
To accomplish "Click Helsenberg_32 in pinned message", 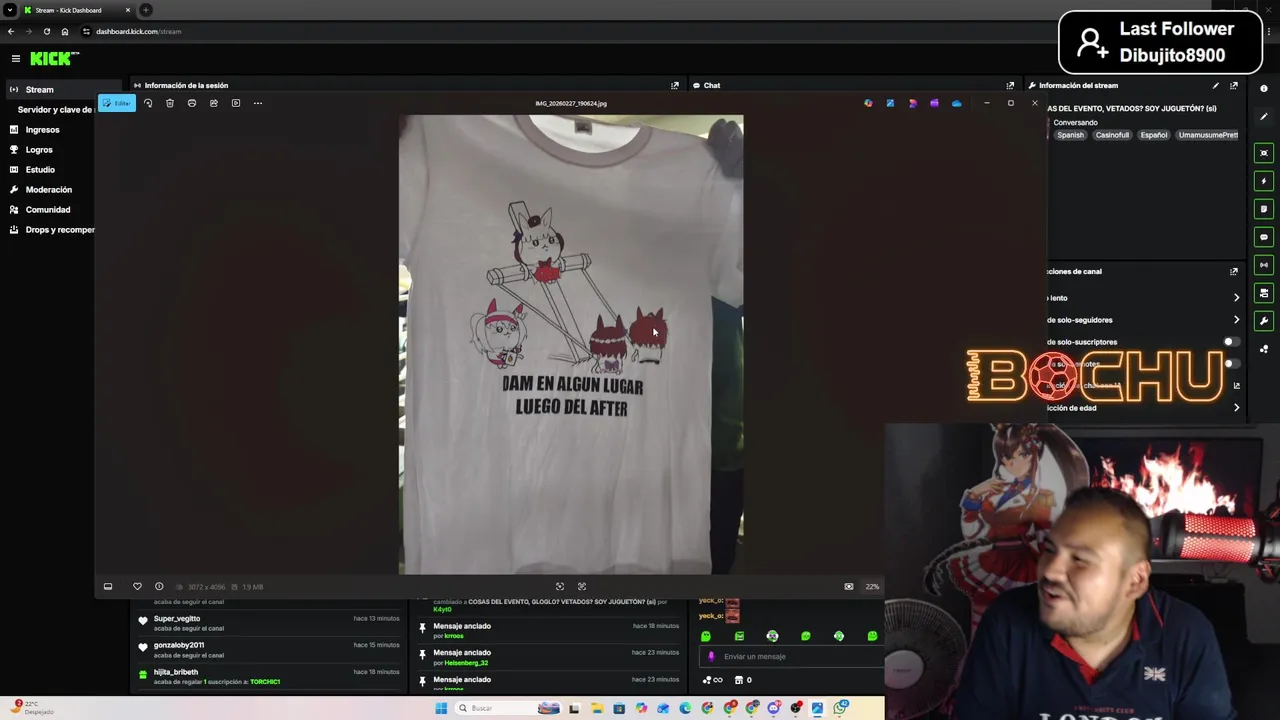I will point(466,663).
